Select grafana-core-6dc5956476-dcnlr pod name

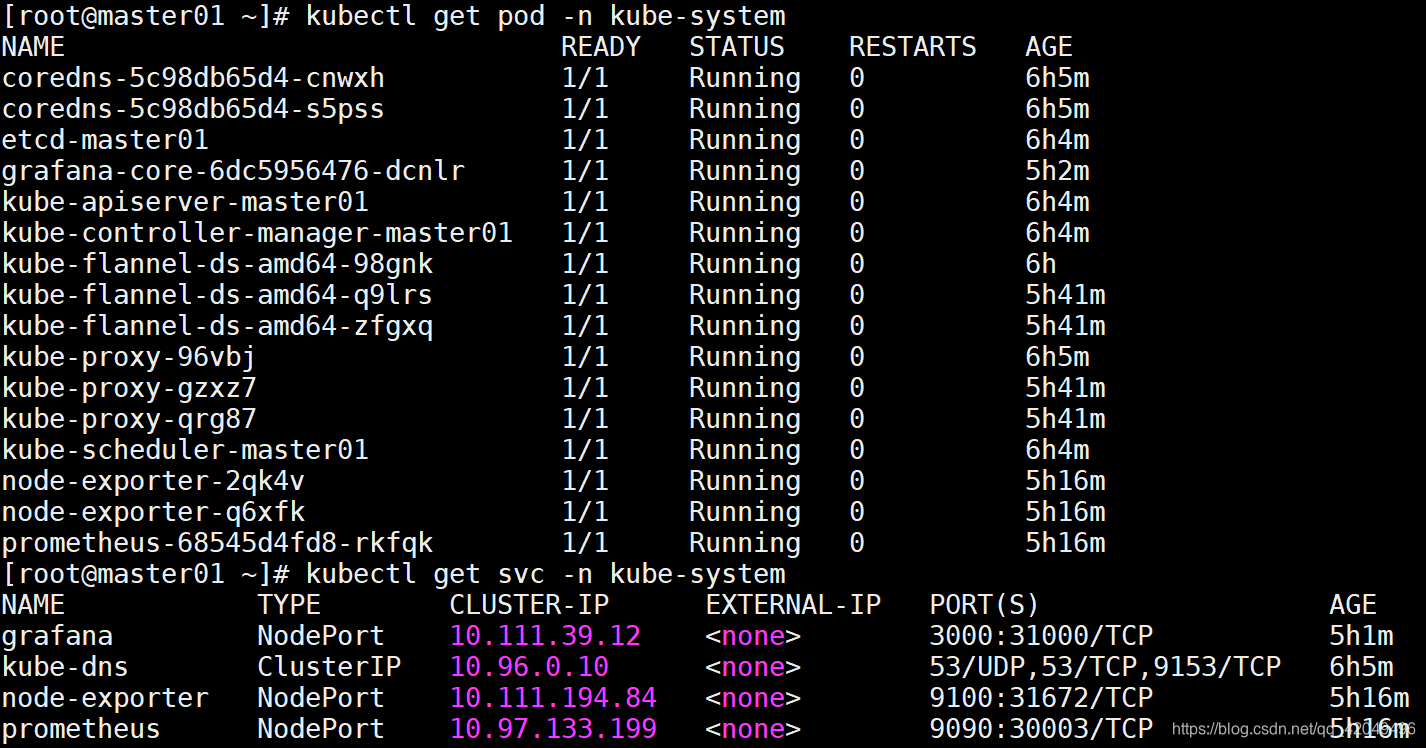pos(233,172)
